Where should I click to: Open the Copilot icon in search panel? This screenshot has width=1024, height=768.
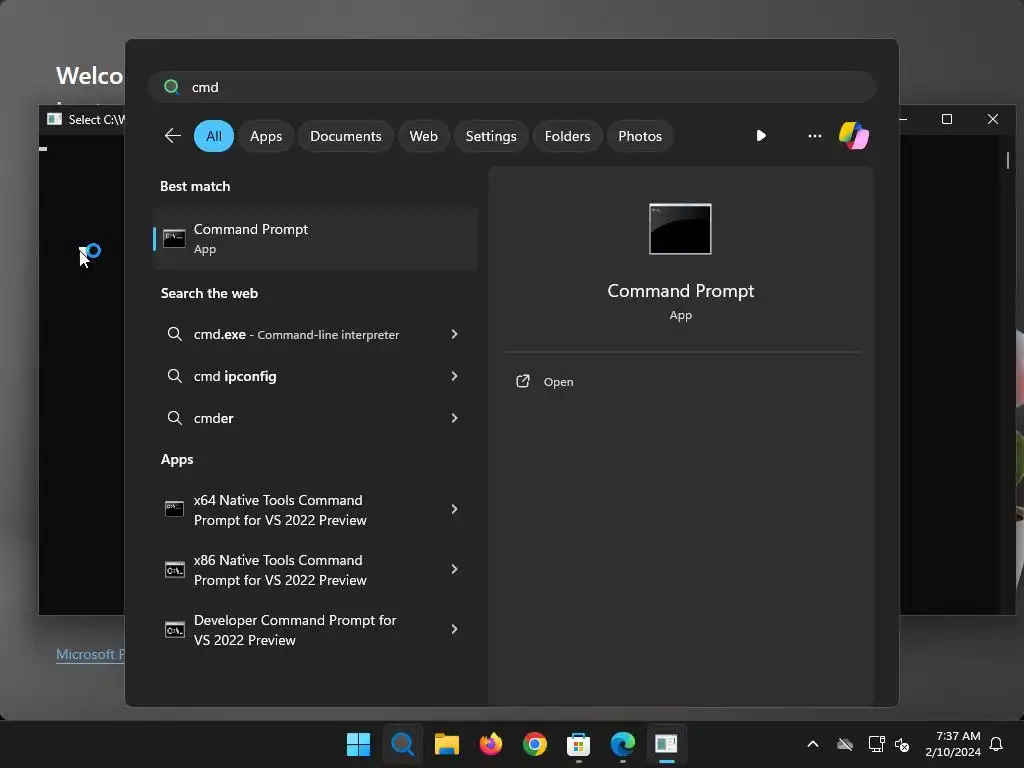point(854,136)
